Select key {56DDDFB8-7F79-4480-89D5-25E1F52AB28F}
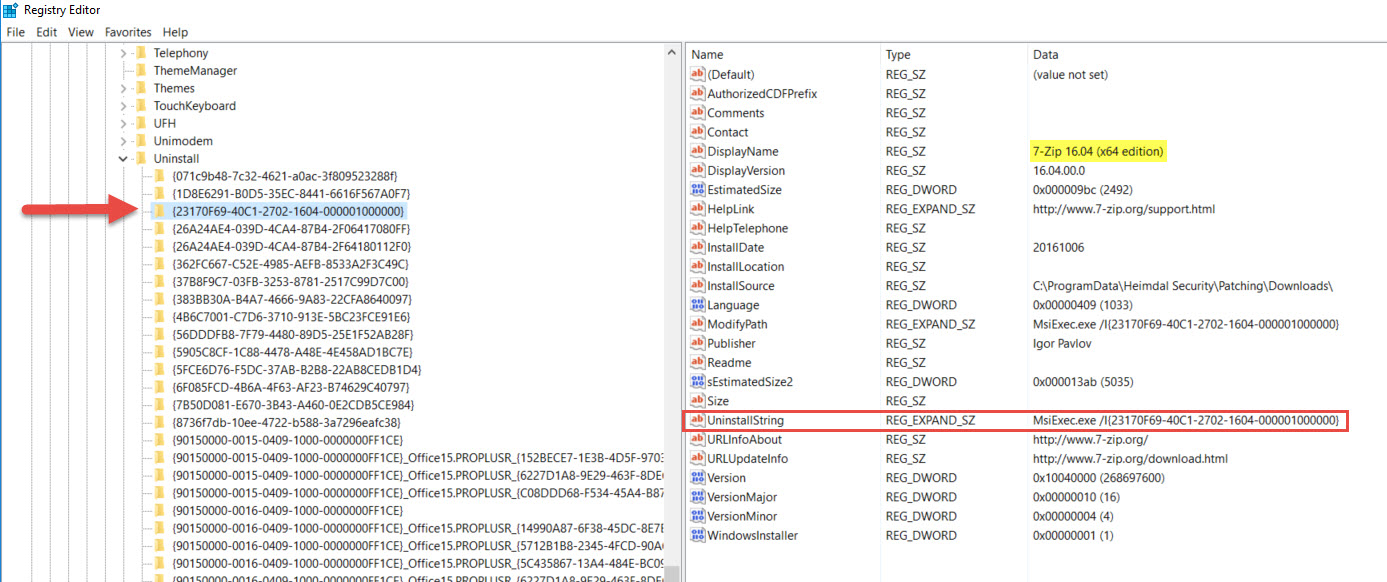 tap(292, 335)
